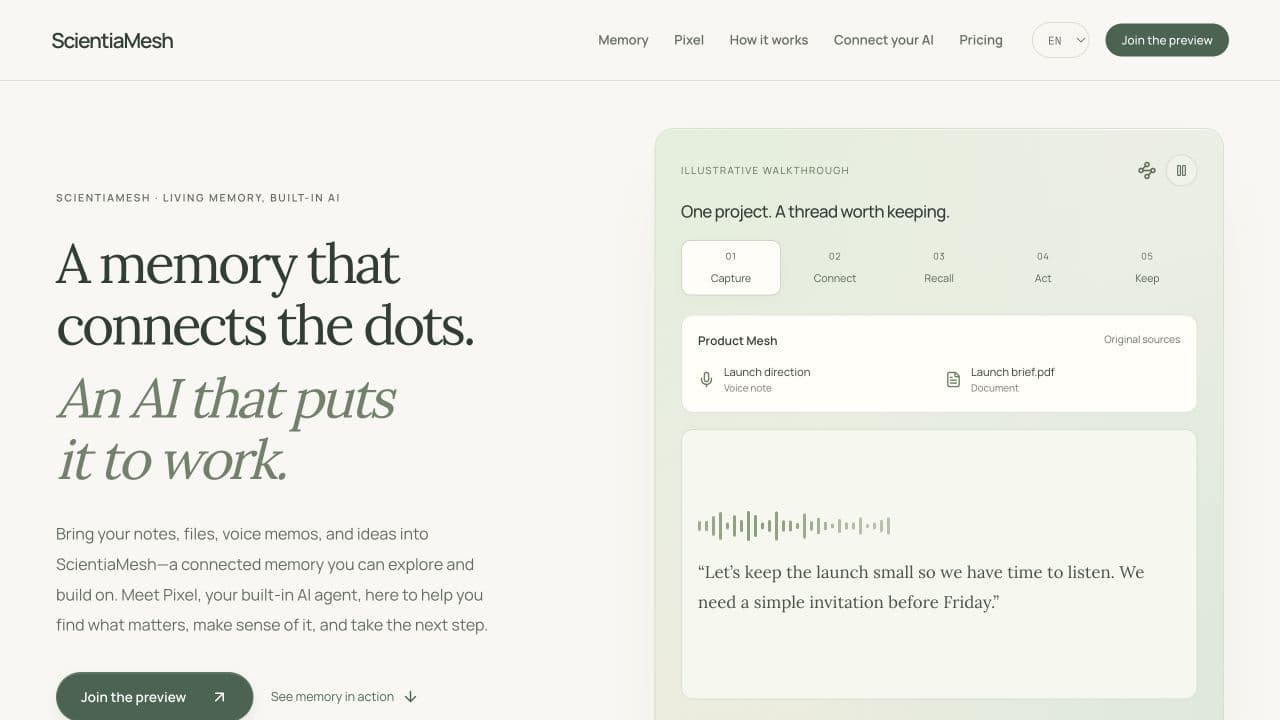Go to the 04 Act step
Screen dimensions: 1280x720
pyautogui.click(x=1043, y=267)
